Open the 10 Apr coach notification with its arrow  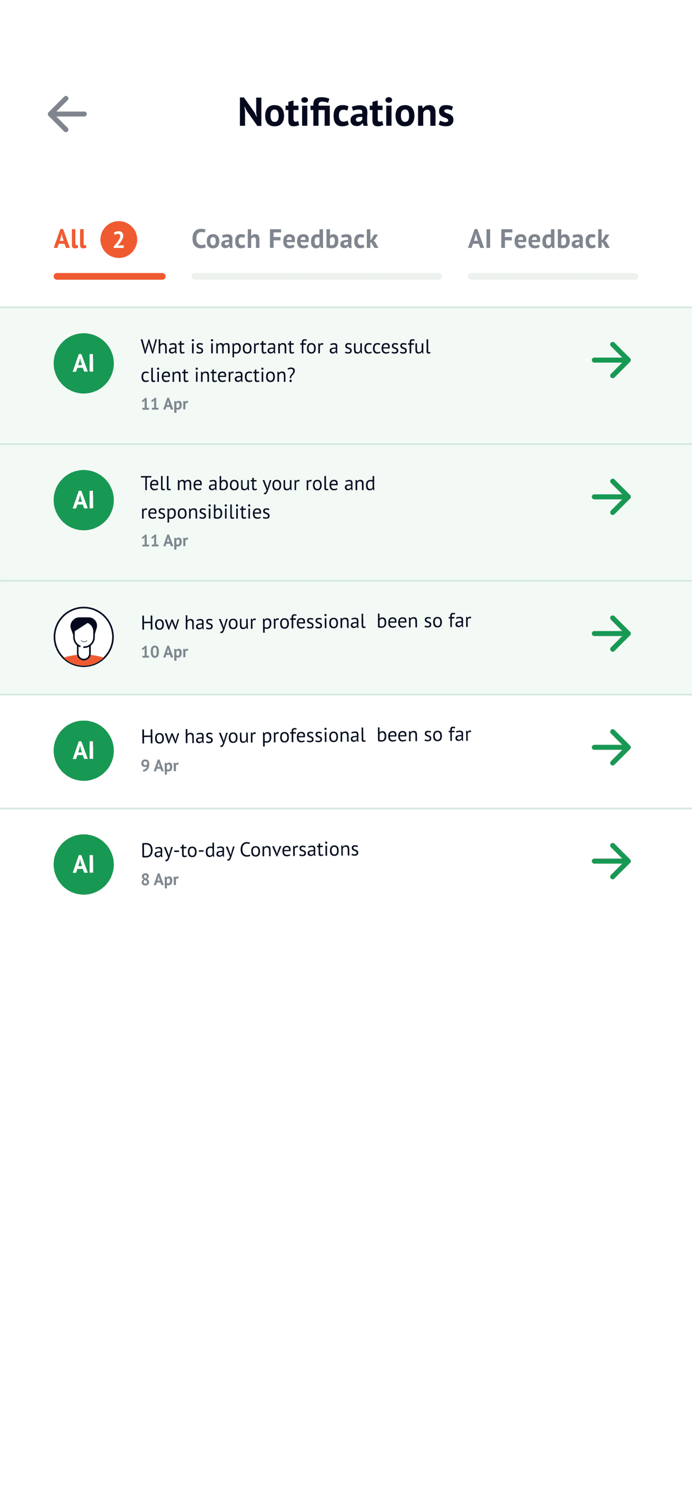click(x=612, y=633)
